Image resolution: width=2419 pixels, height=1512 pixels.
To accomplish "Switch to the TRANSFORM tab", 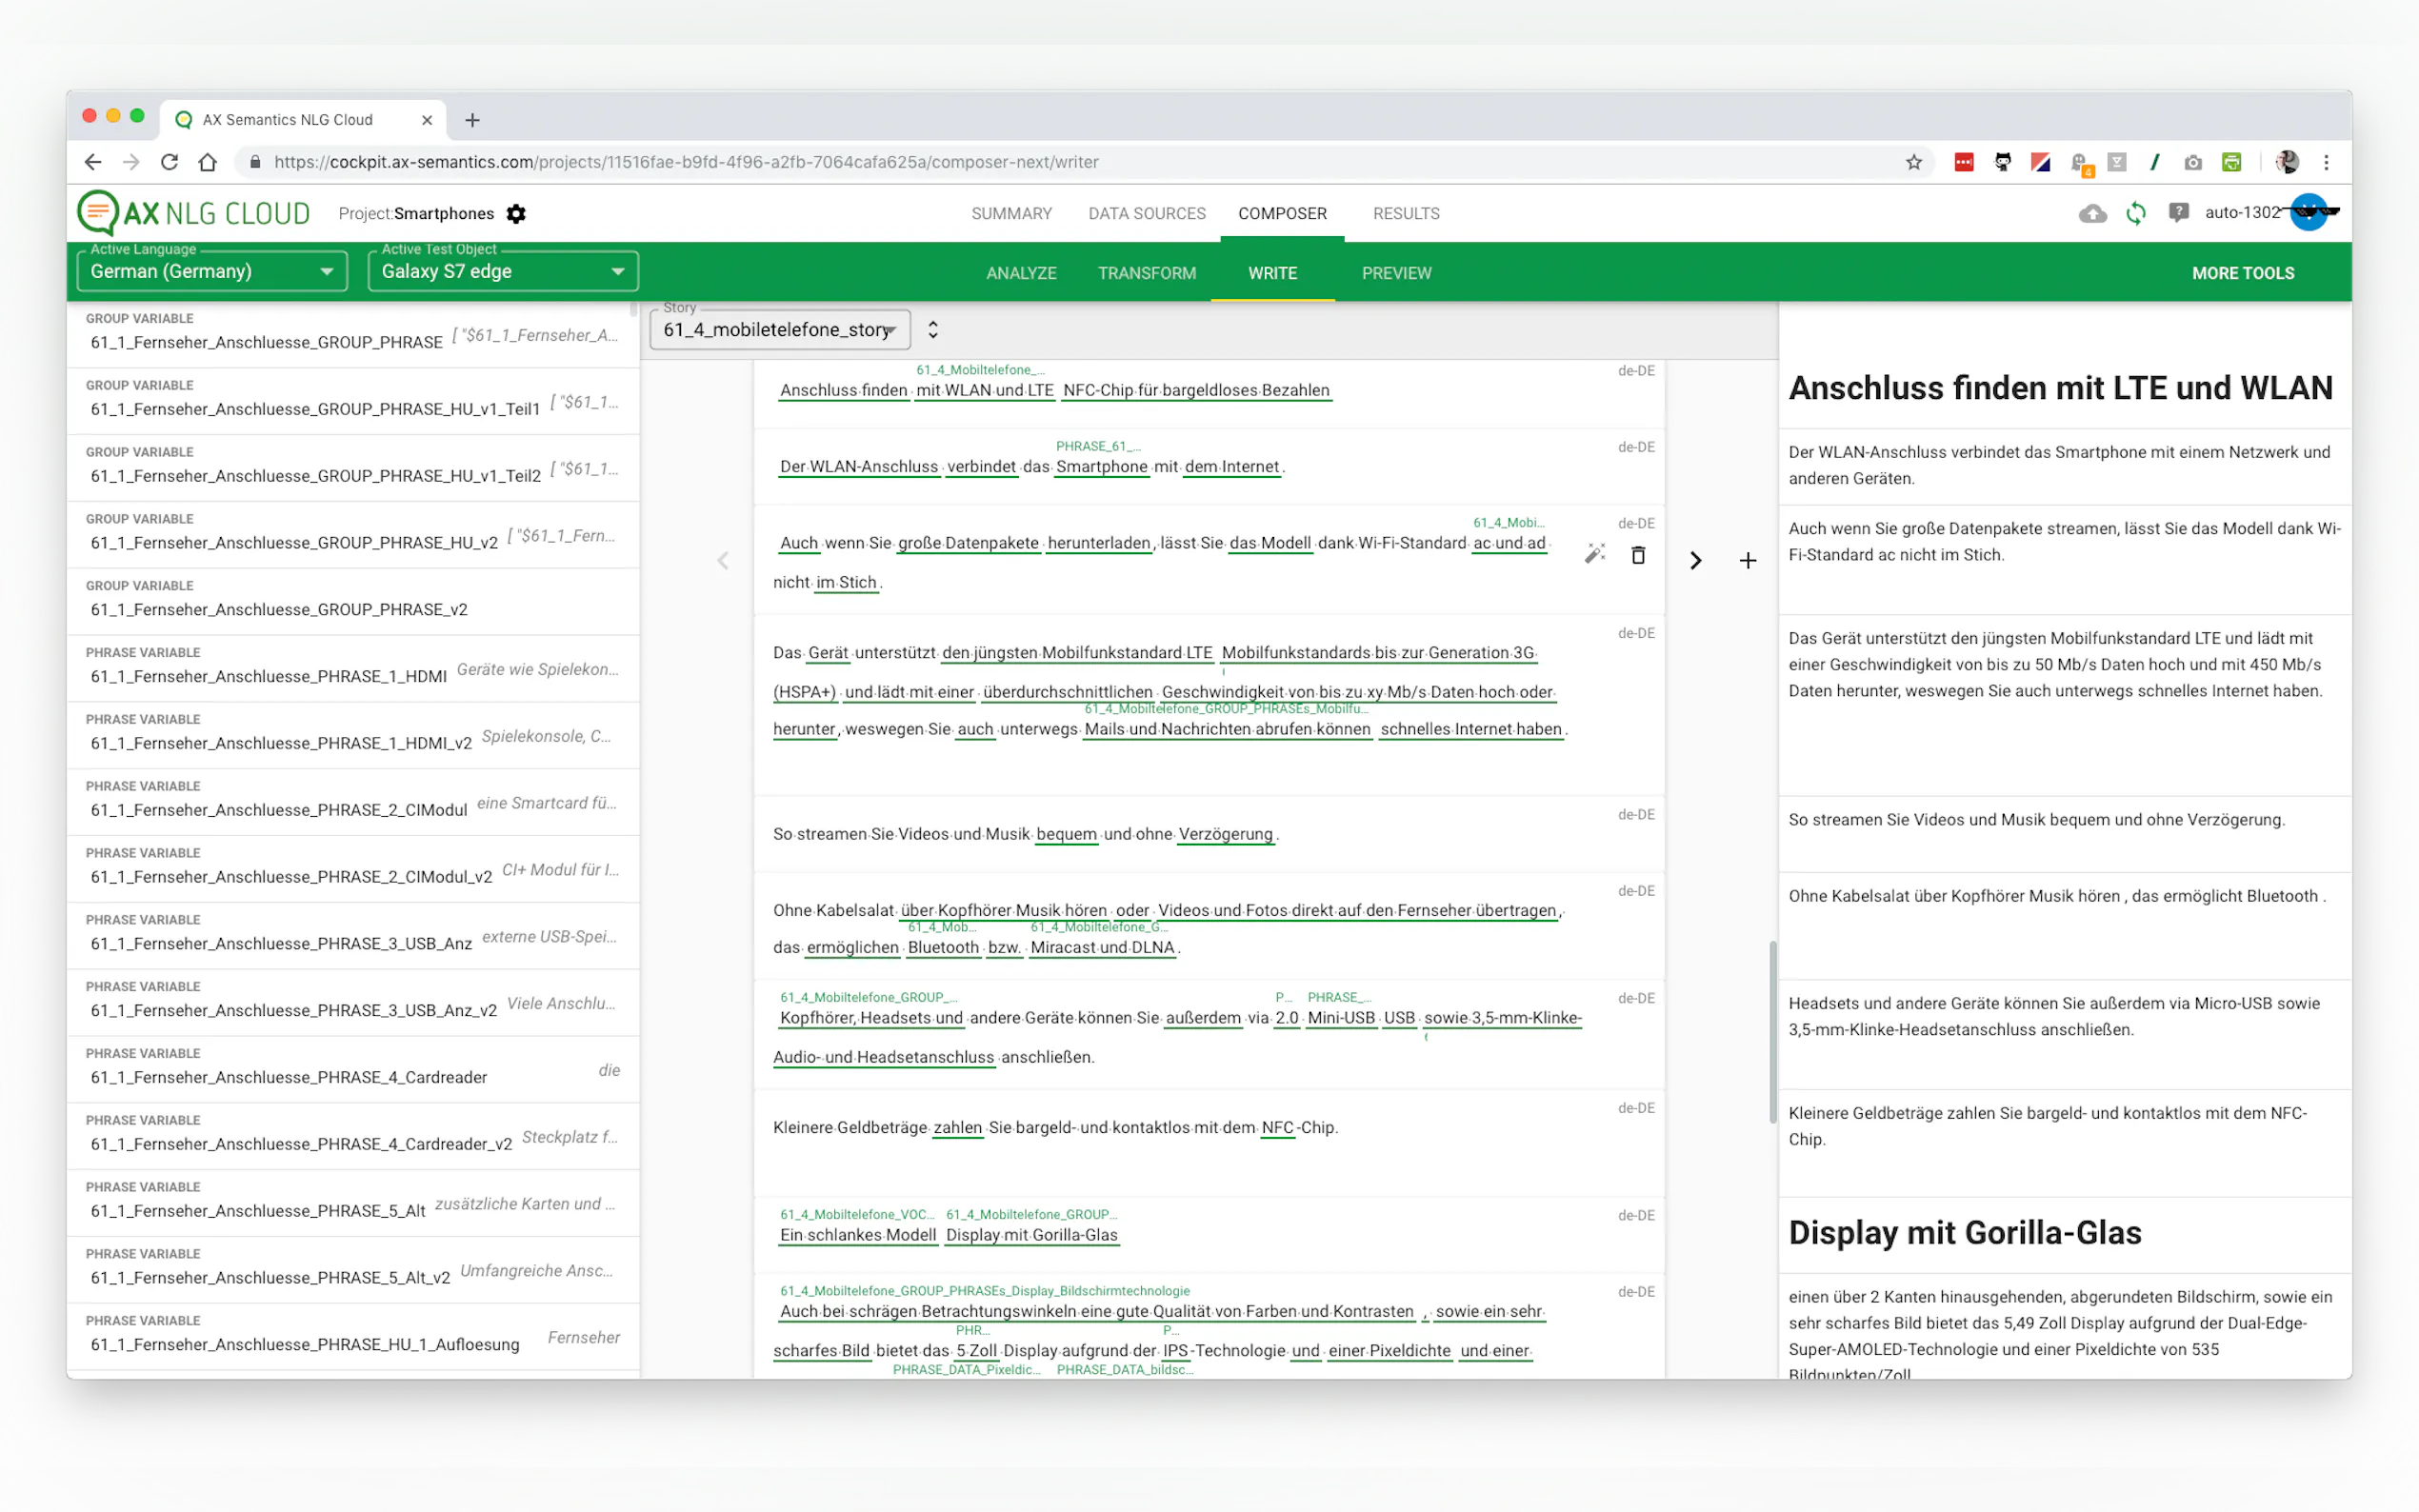I will point(1146,273).
